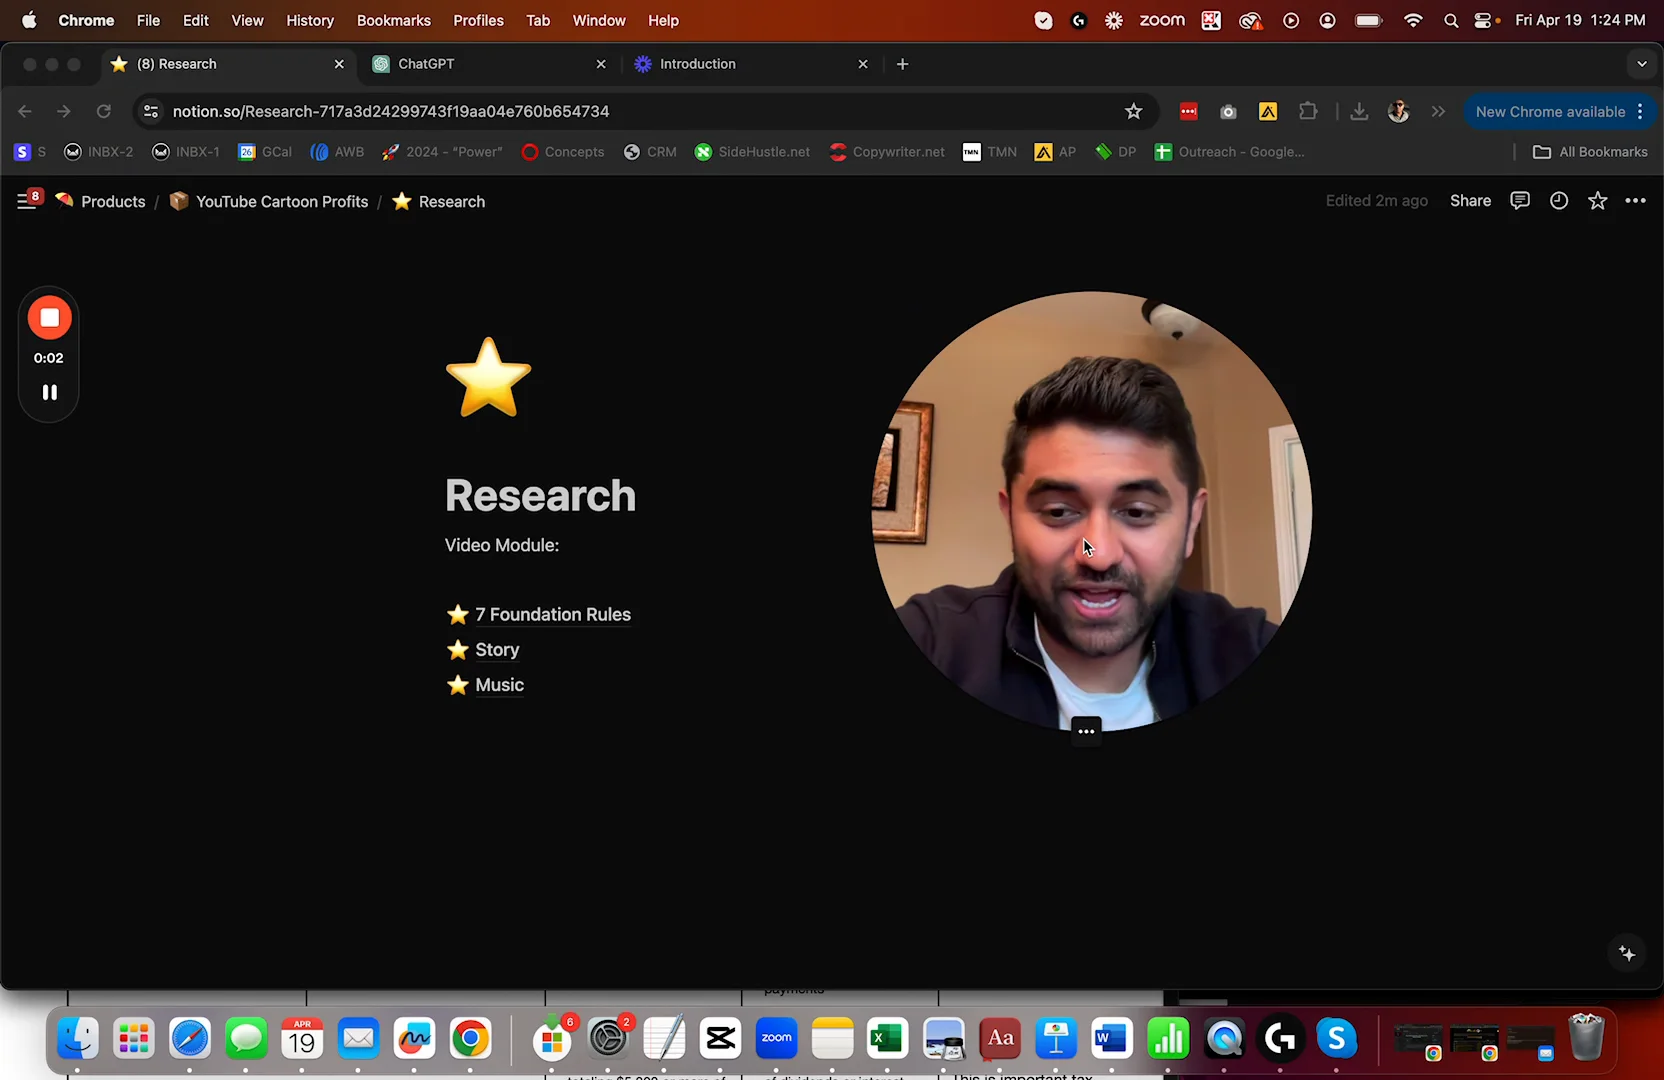The image size is (1664, 1080).
Task: Click the large star page icon
Action: pos(488,378)
